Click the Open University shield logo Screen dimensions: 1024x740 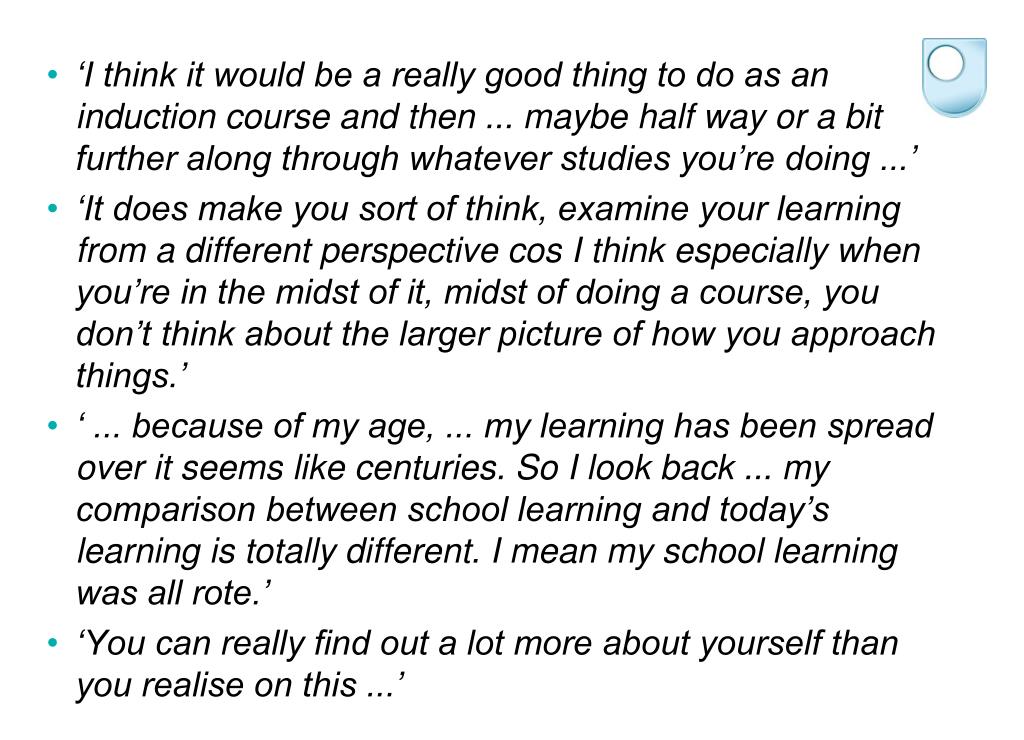click(953, 78)
